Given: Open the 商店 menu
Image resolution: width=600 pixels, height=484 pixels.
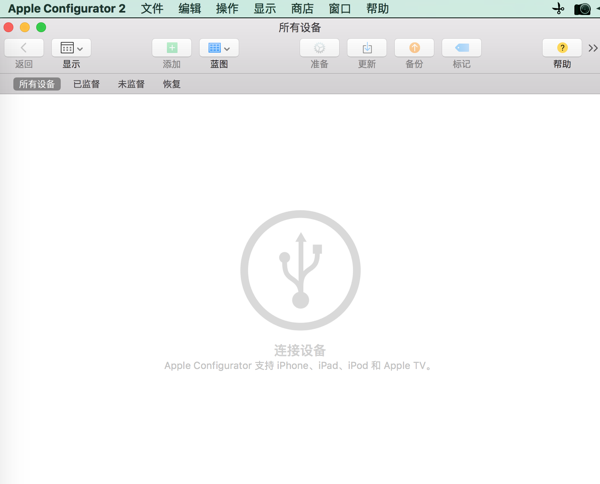Looking at the screenshot, I should point(302,8).
